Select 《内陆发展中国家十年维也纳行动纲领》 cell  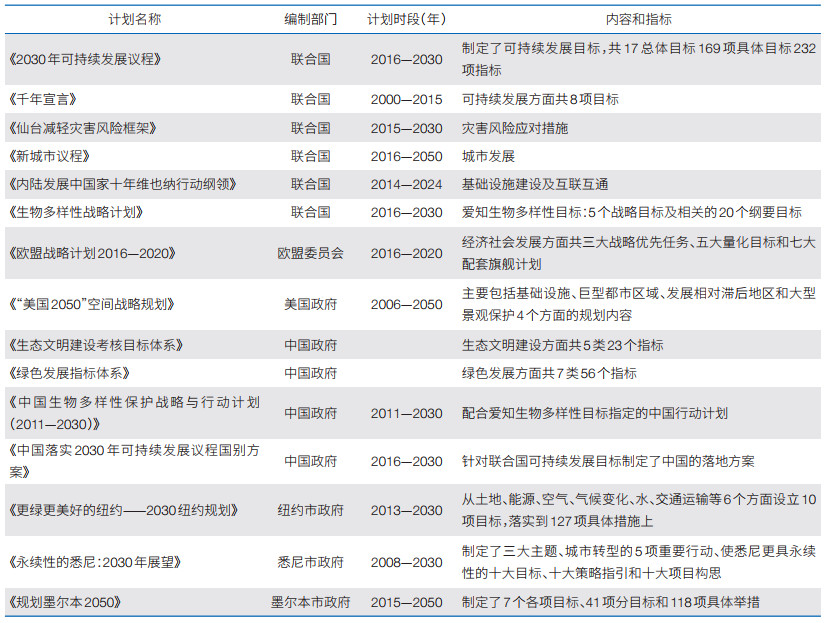pos(122,184)
